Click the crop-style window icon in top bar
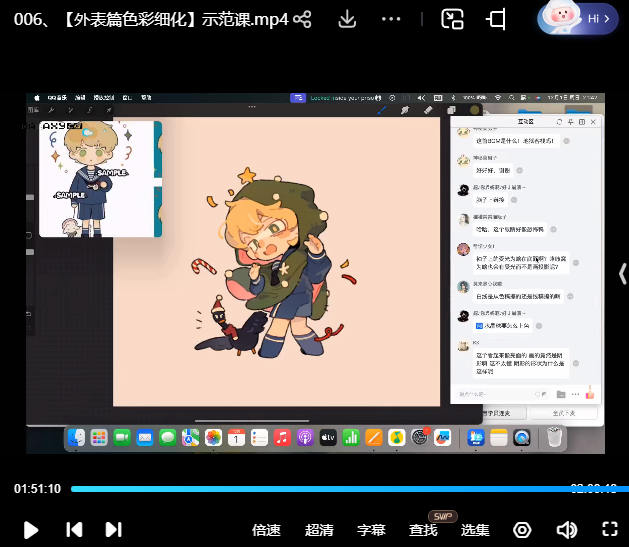The image size is (629, 547). click(495, 19)
